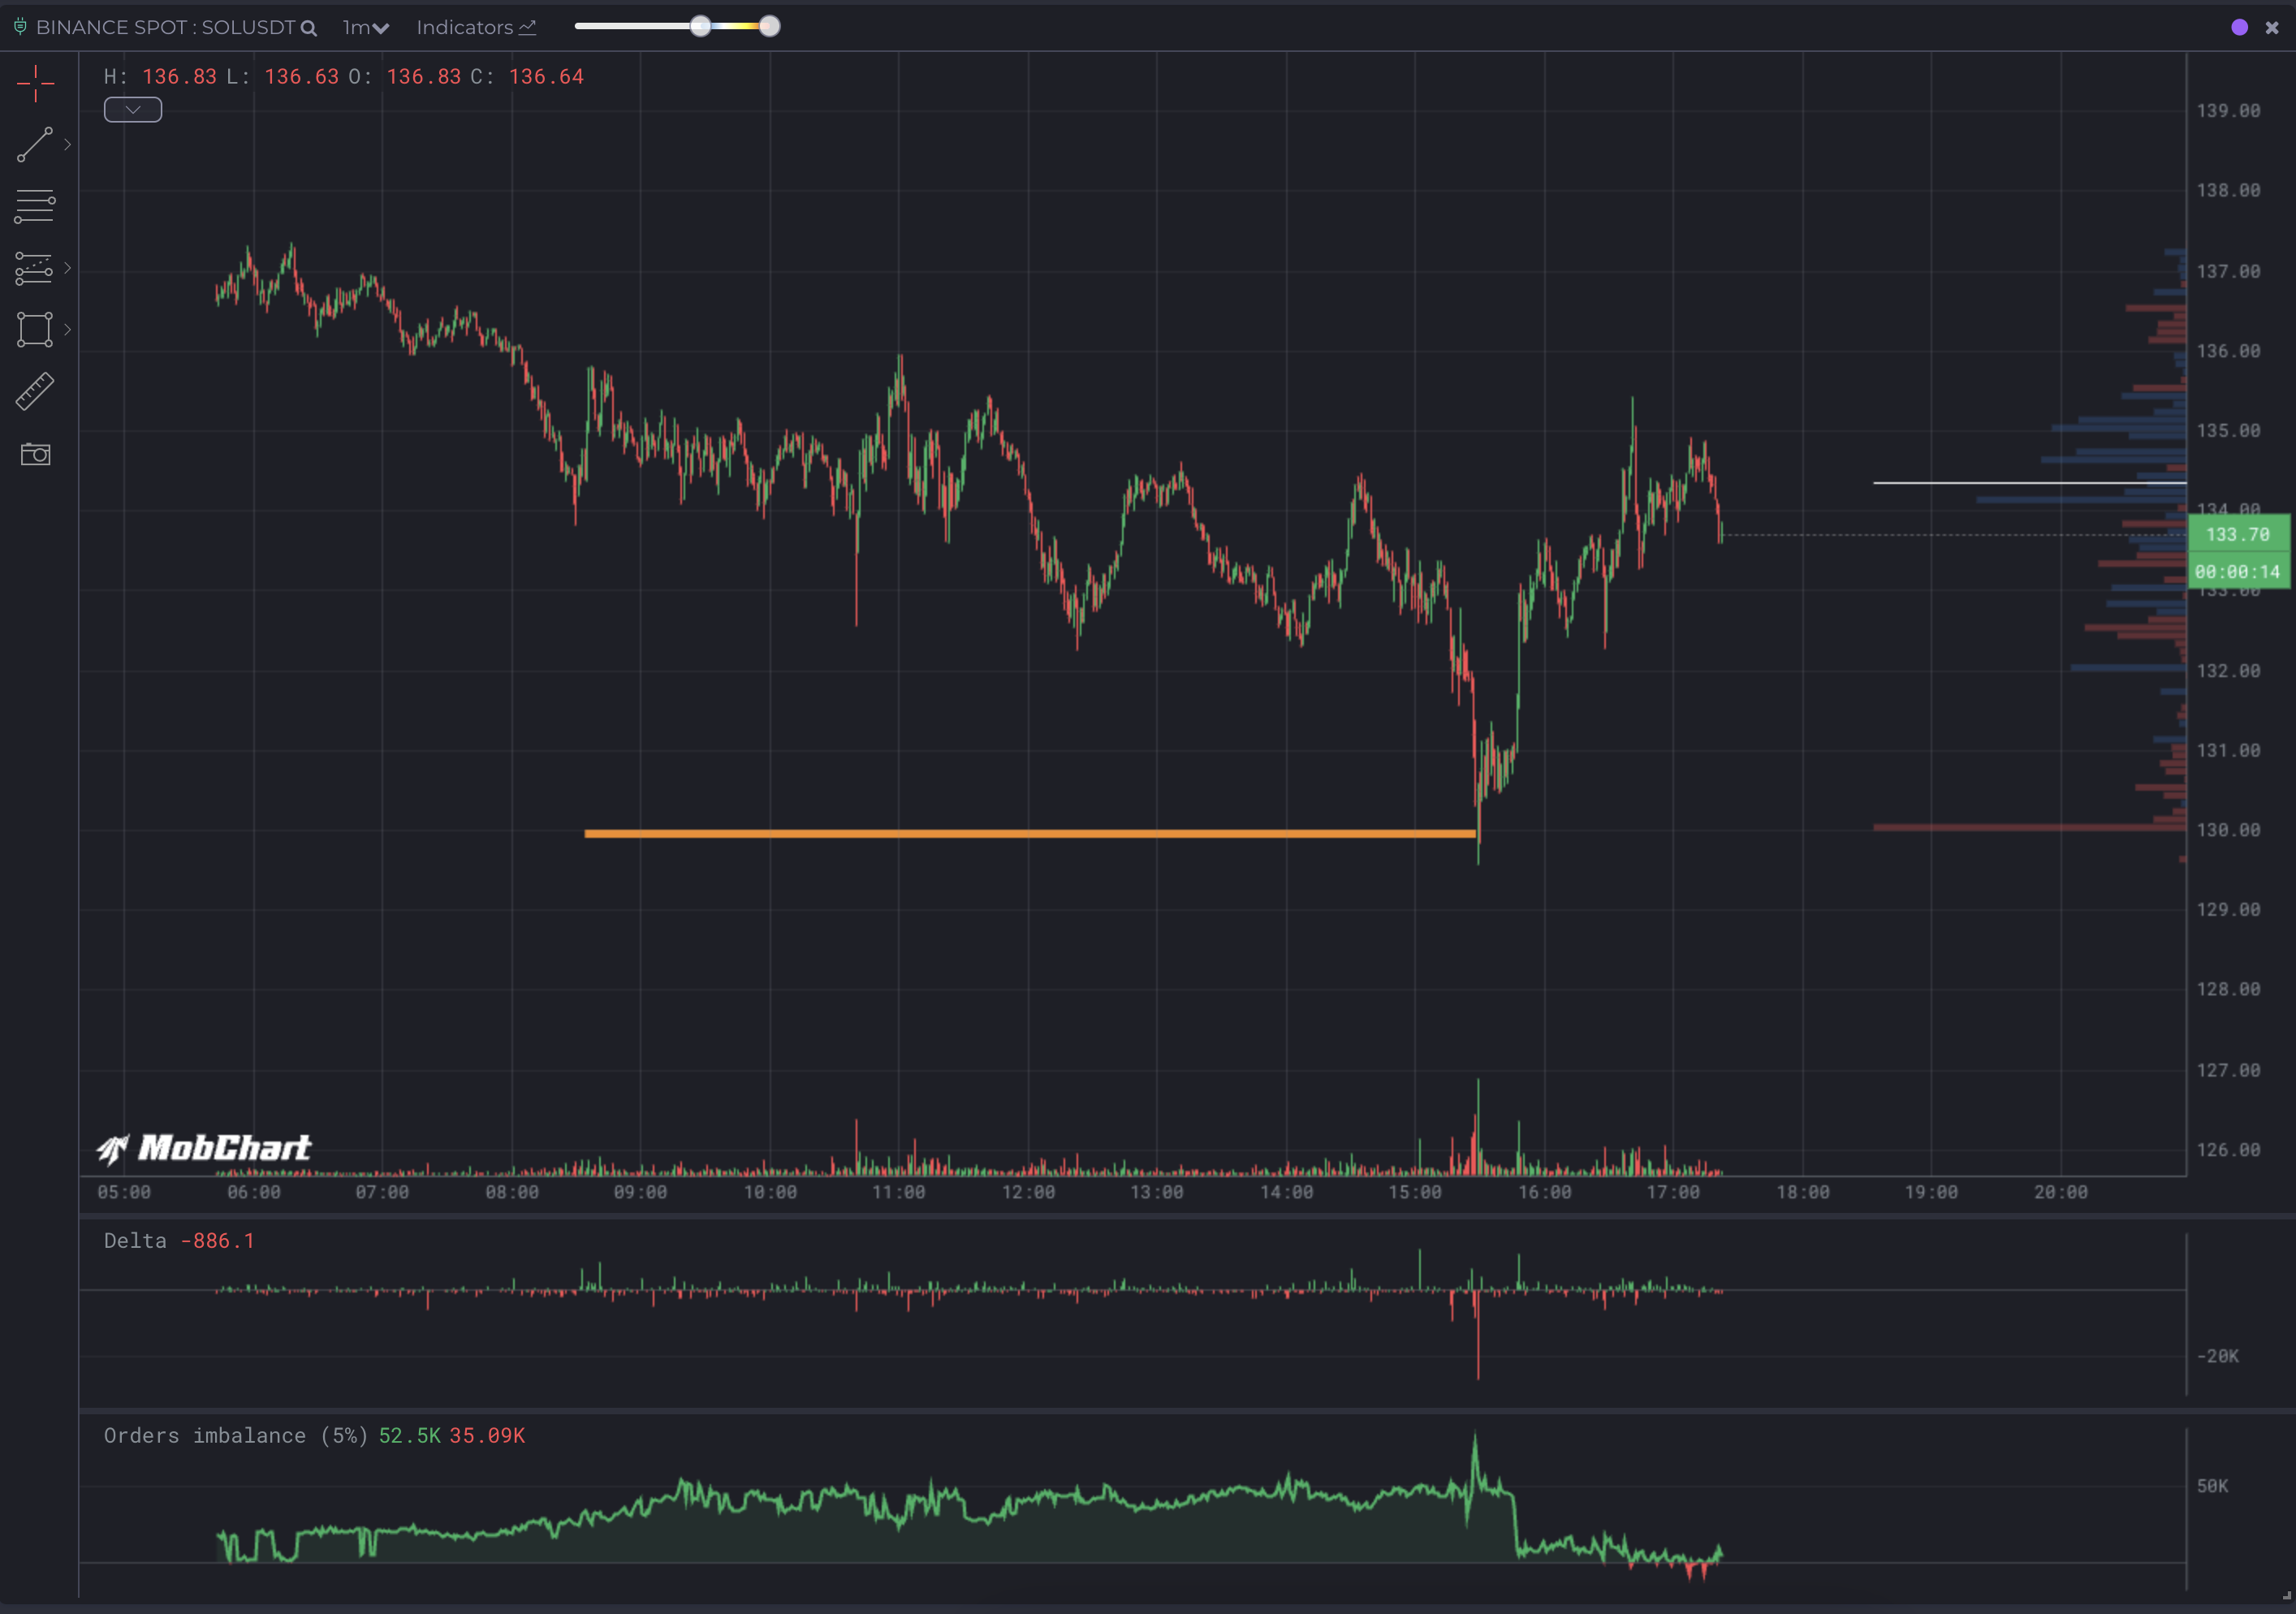Viewport: 2296px width, 1614px height.
Task: Click the purple status dot at top right
Action: (2240, 28)
